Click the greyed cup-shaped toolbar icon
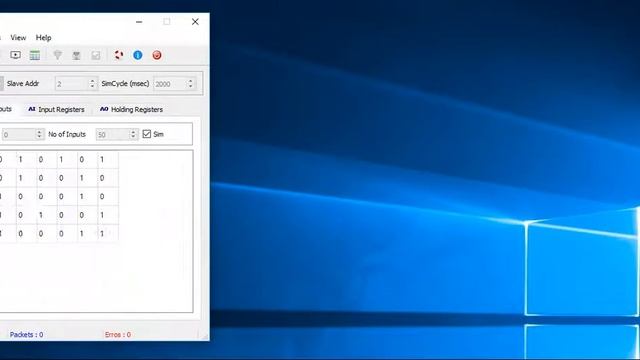Screen dimensions: 640x360 point(76,55)
